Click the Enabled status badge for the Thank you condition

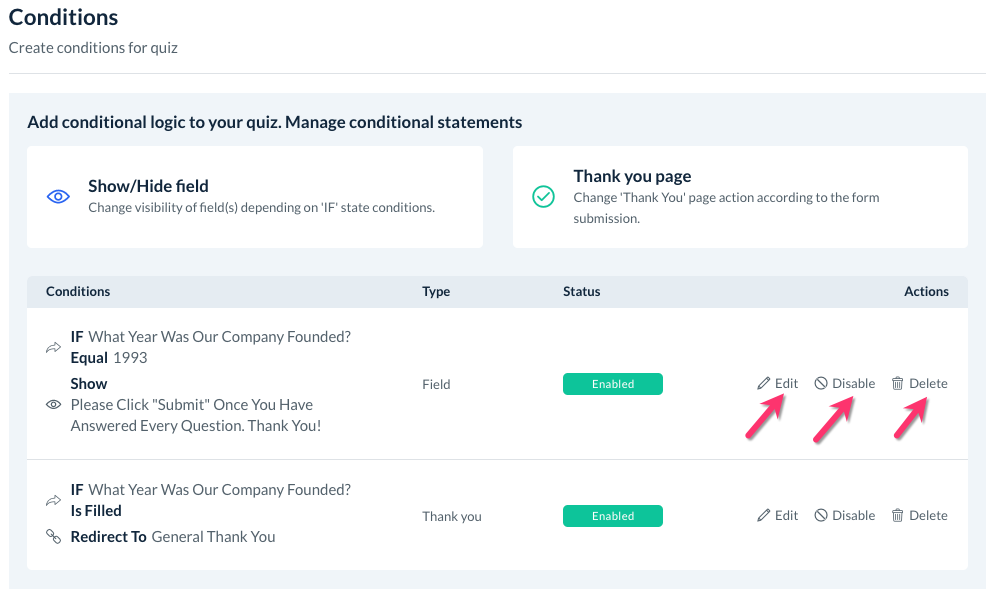click(612, 516)
